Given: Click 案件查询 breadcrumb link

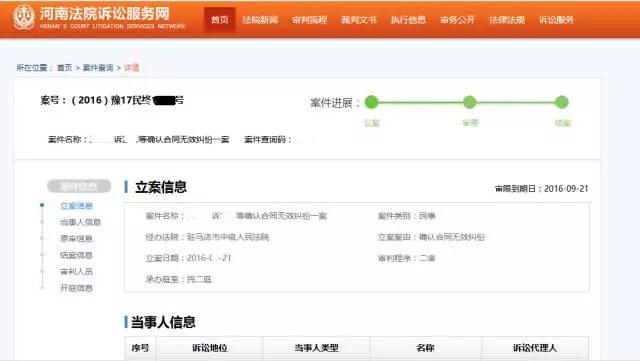Looking at the screenshot, I should 98,68.
